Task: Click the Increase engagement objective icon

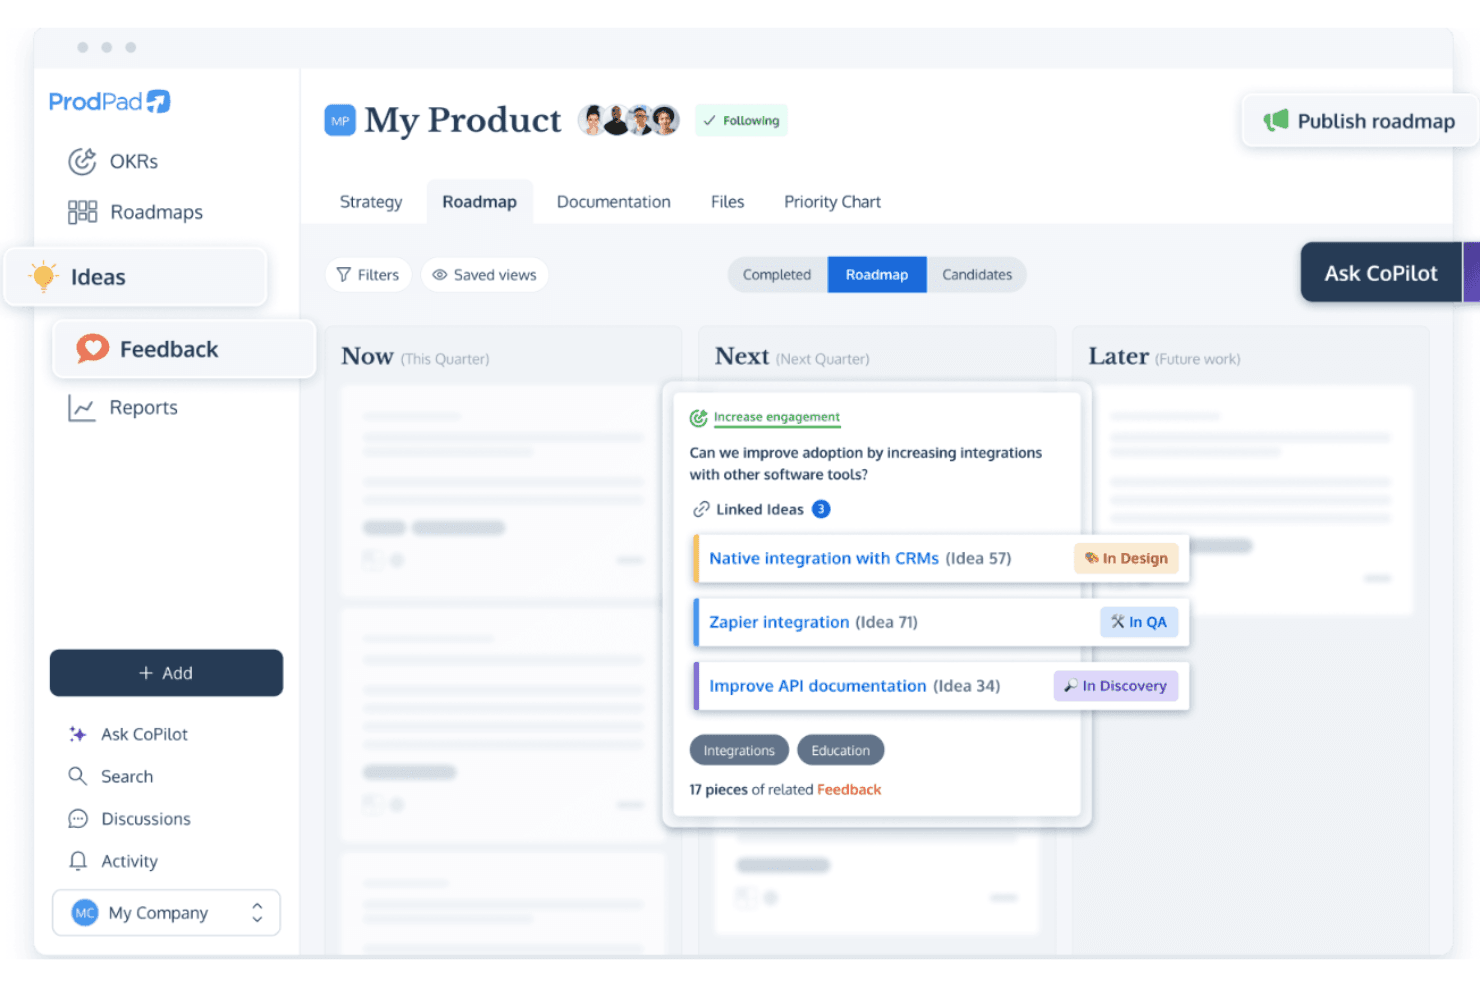Action: tap(698, 418)
